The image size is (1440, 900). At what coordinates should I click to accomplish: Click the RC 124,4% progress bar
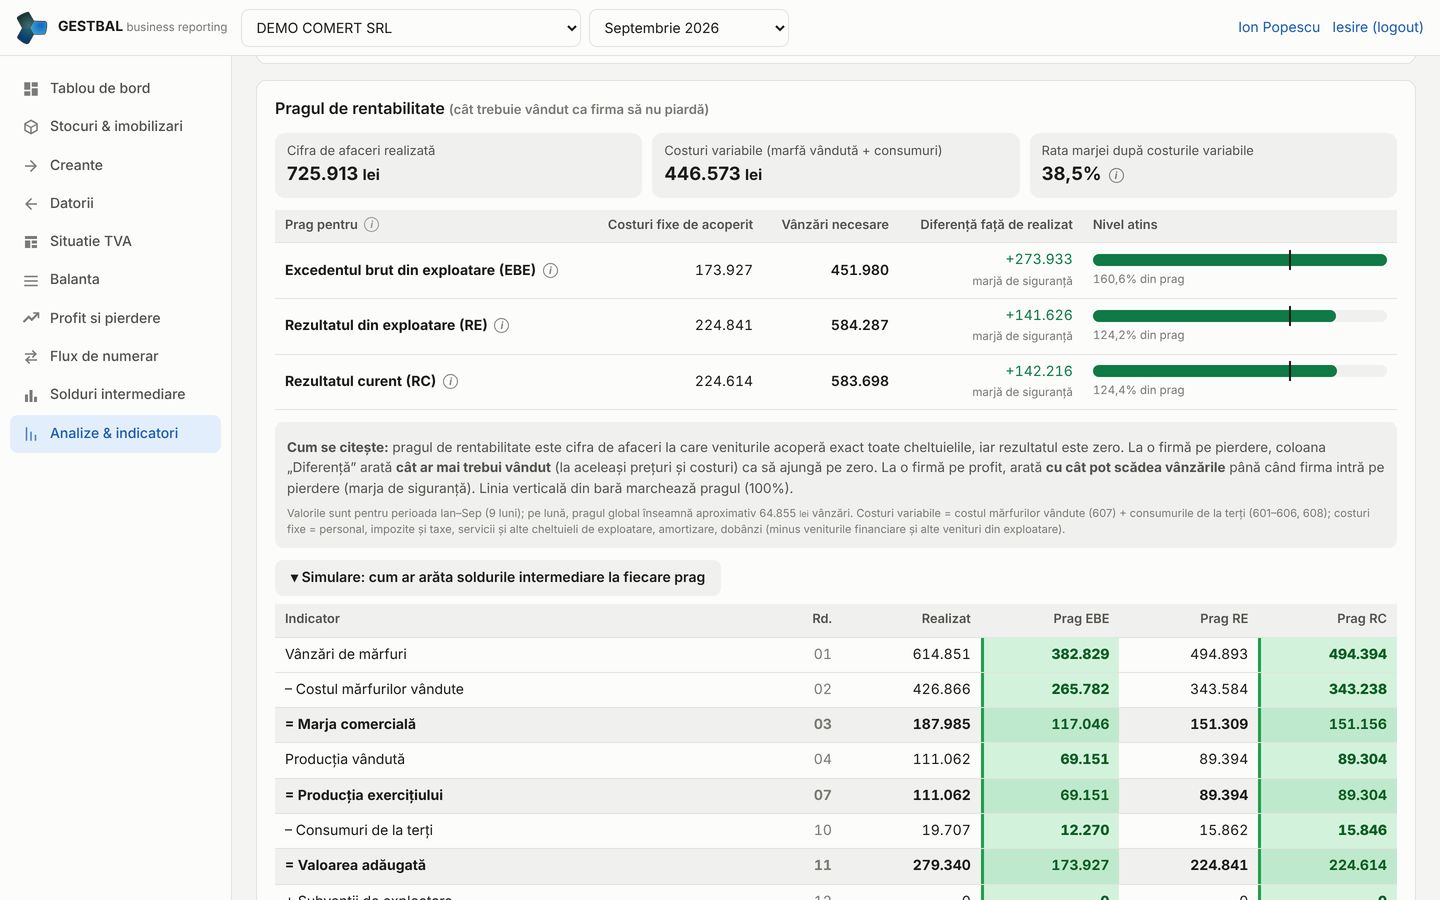tap(1240, 371)
